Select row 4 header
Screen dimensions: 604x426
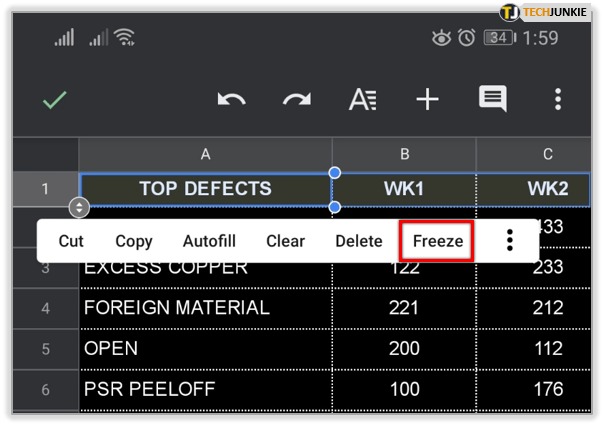[44, 309]
